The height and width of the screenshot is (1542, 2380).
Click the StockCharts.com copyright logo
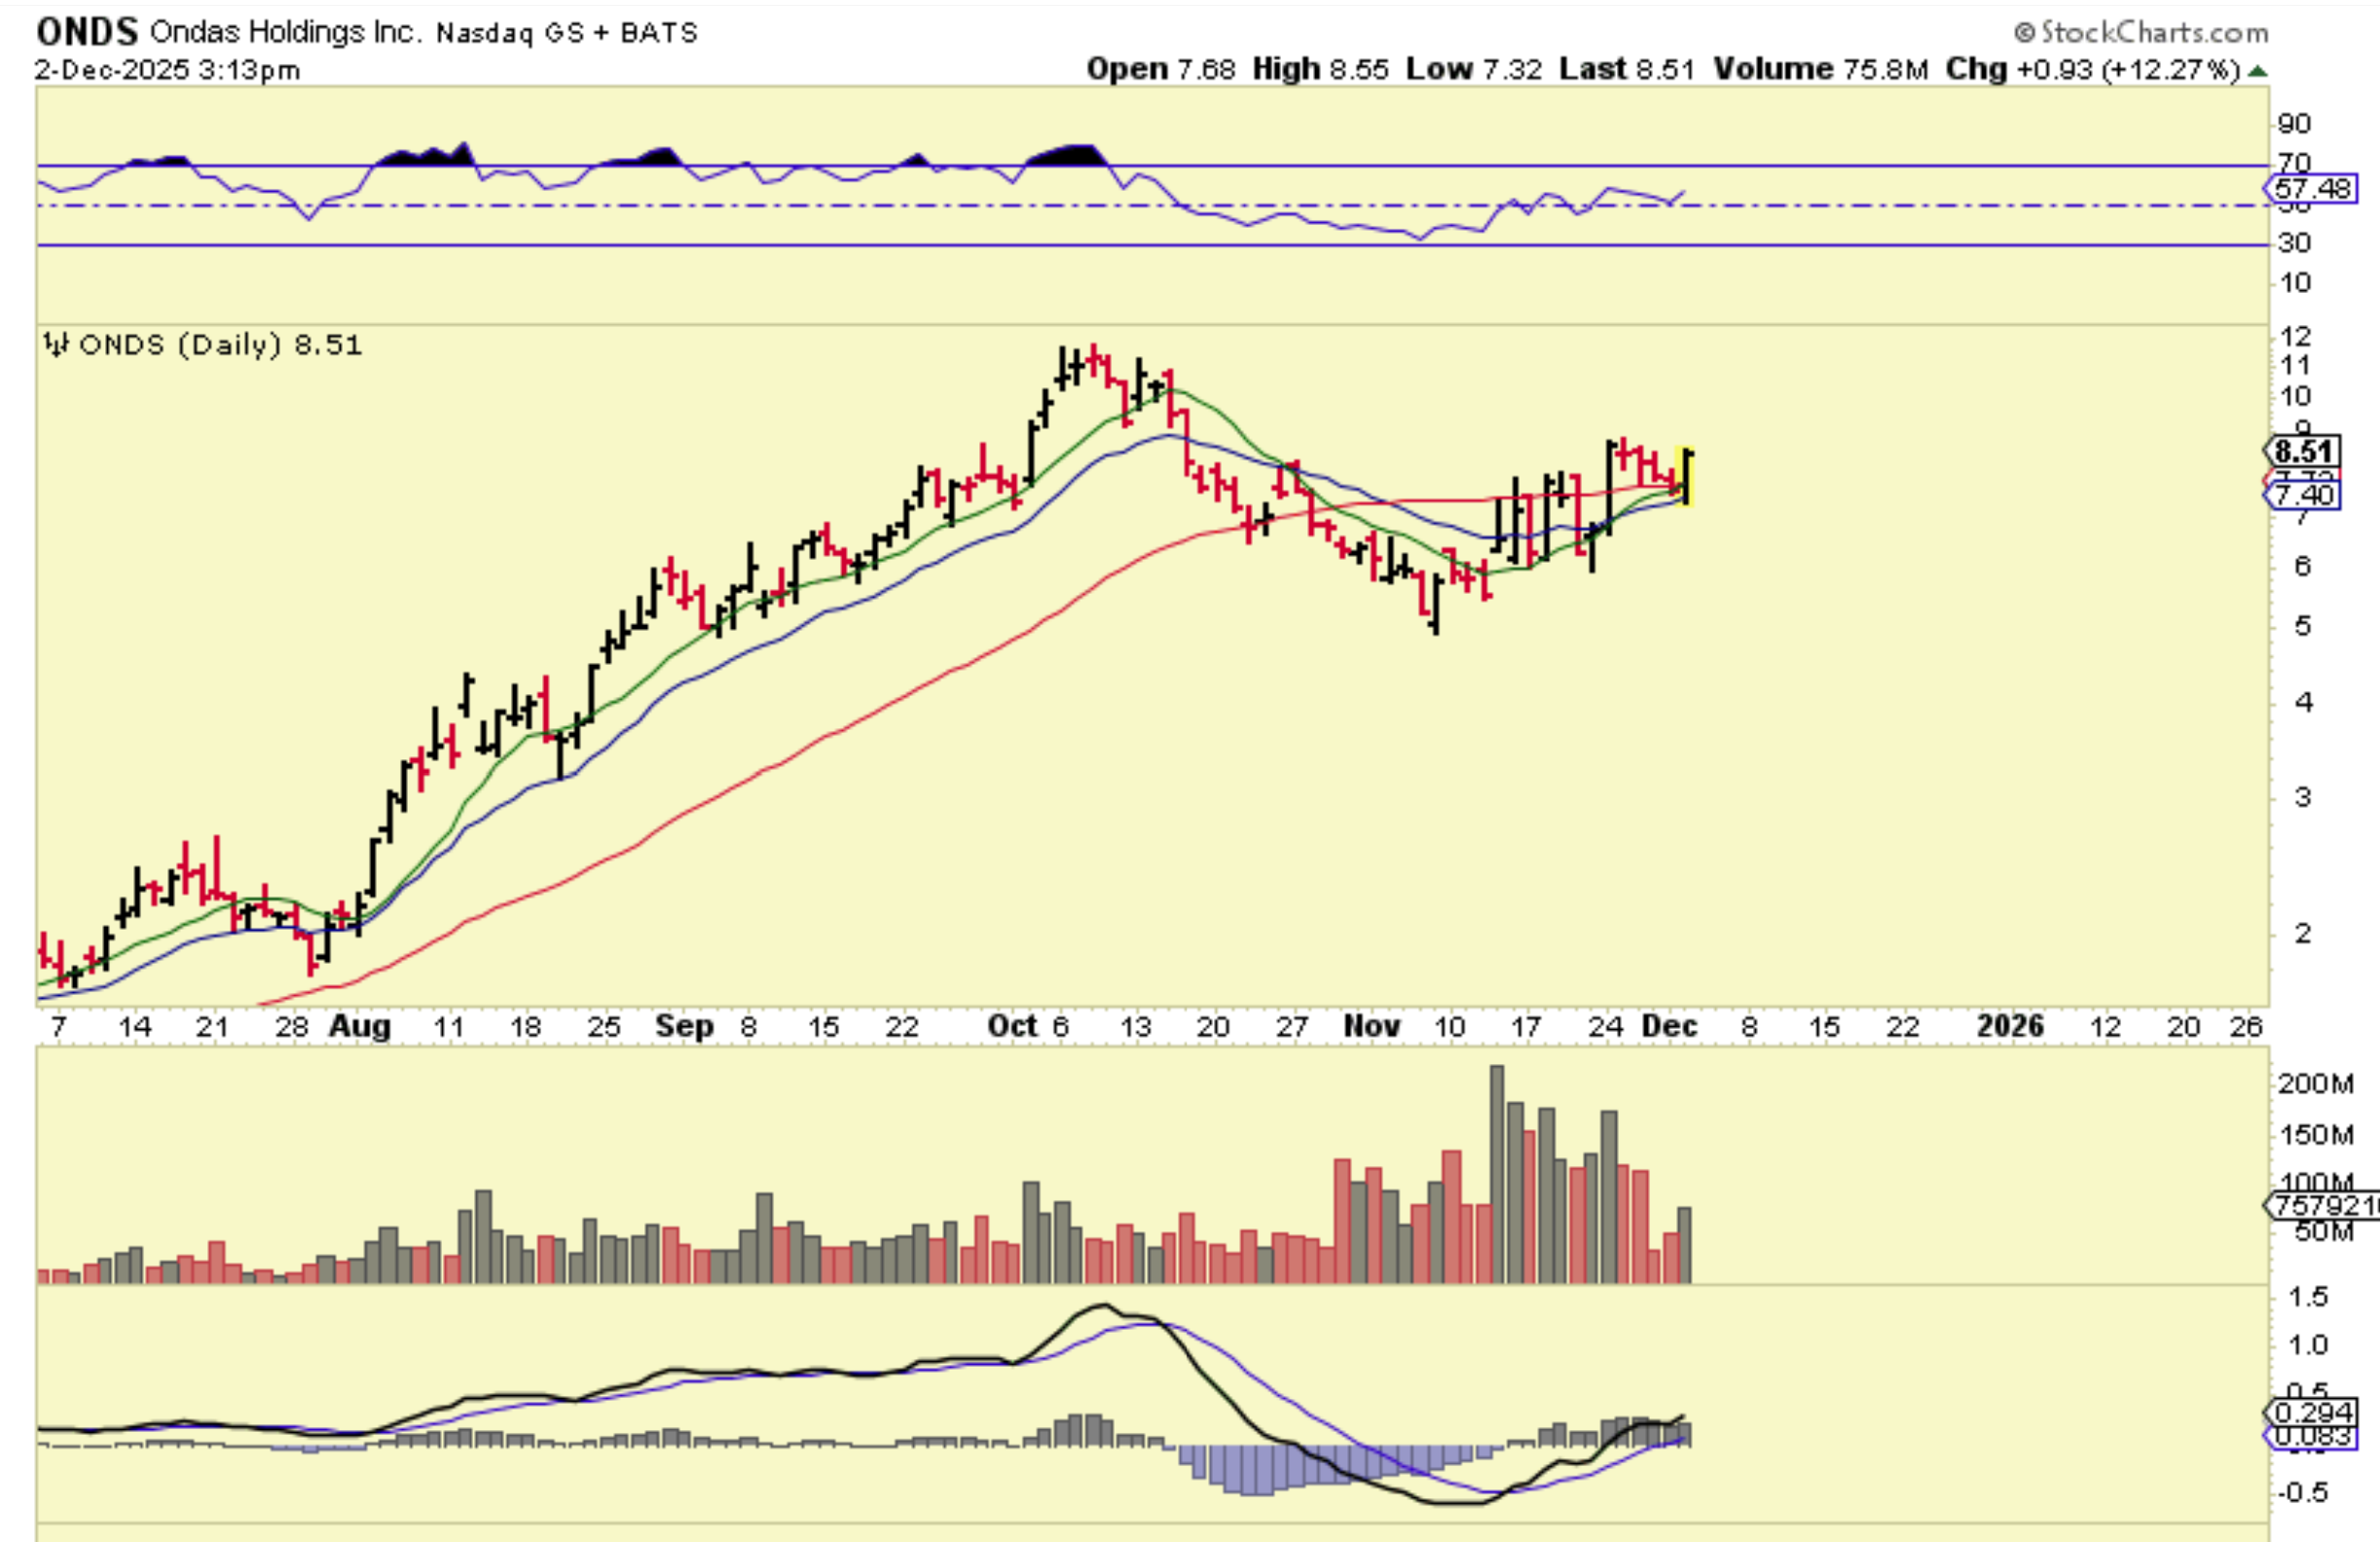click(x=2140, y=33)
